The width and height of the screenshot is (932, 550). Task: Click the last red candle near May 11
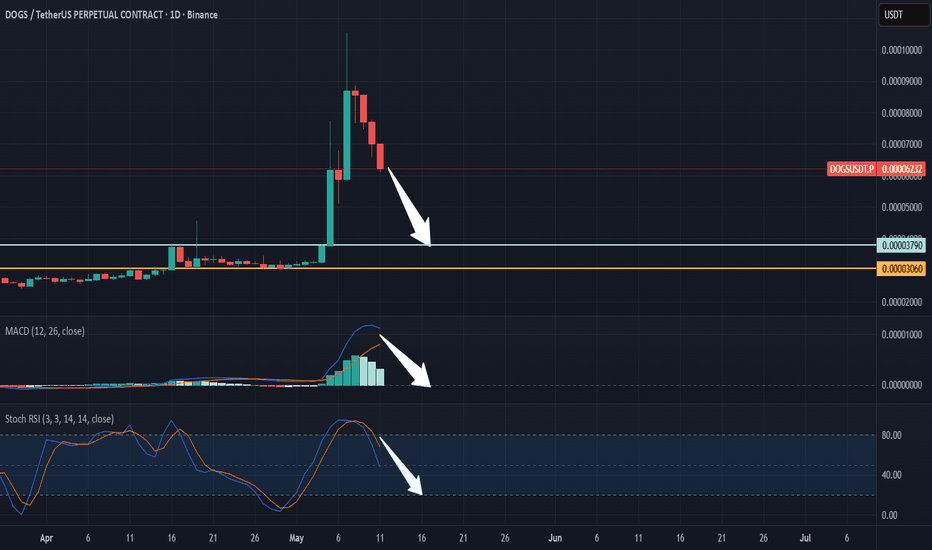(x=380, y=156)
